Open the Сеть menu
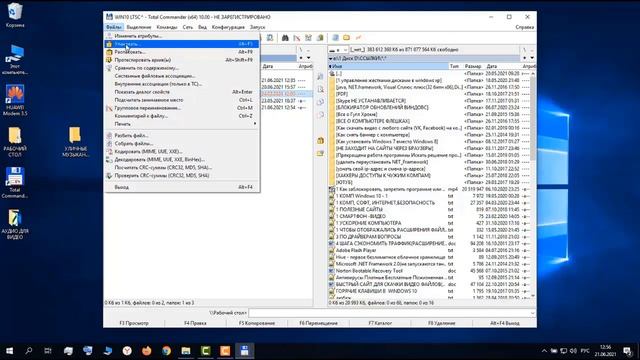The image size is (640, 360). pos(188,27)
